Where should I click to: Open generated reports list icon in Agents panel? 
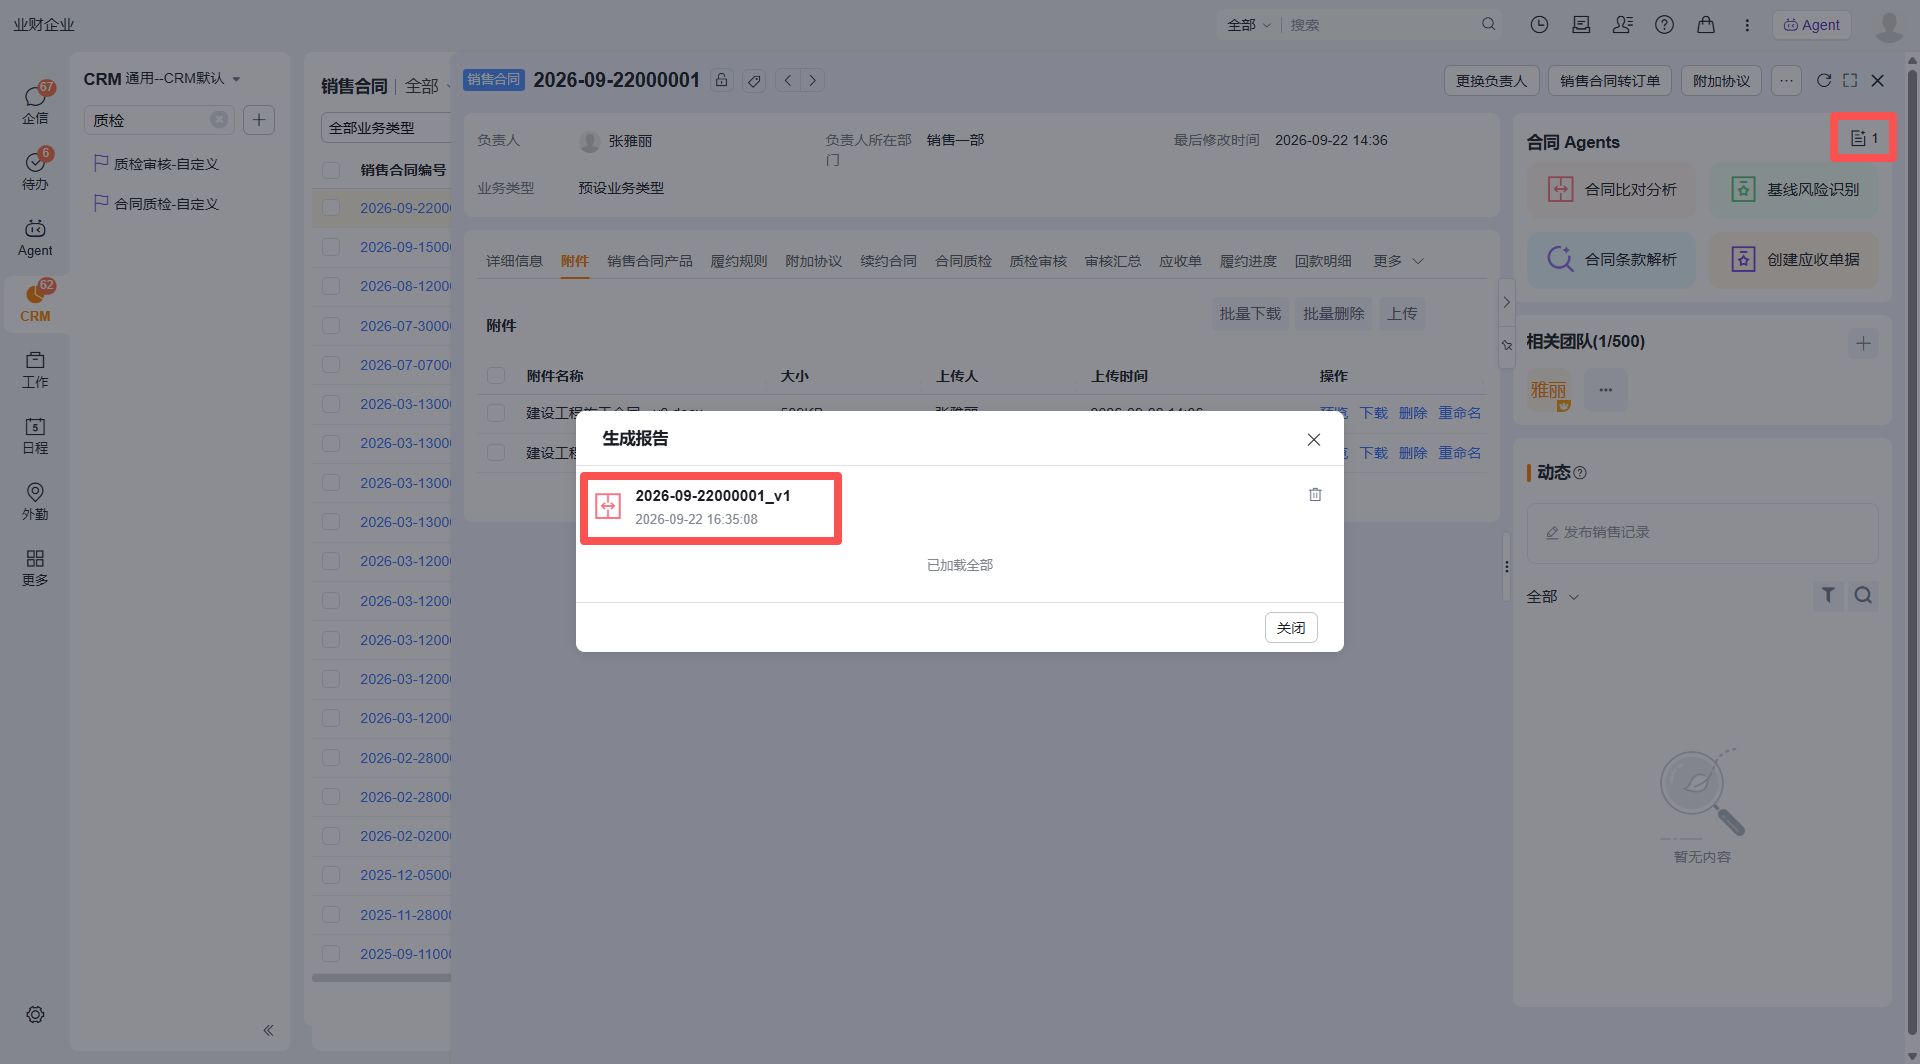(1863, 138)
